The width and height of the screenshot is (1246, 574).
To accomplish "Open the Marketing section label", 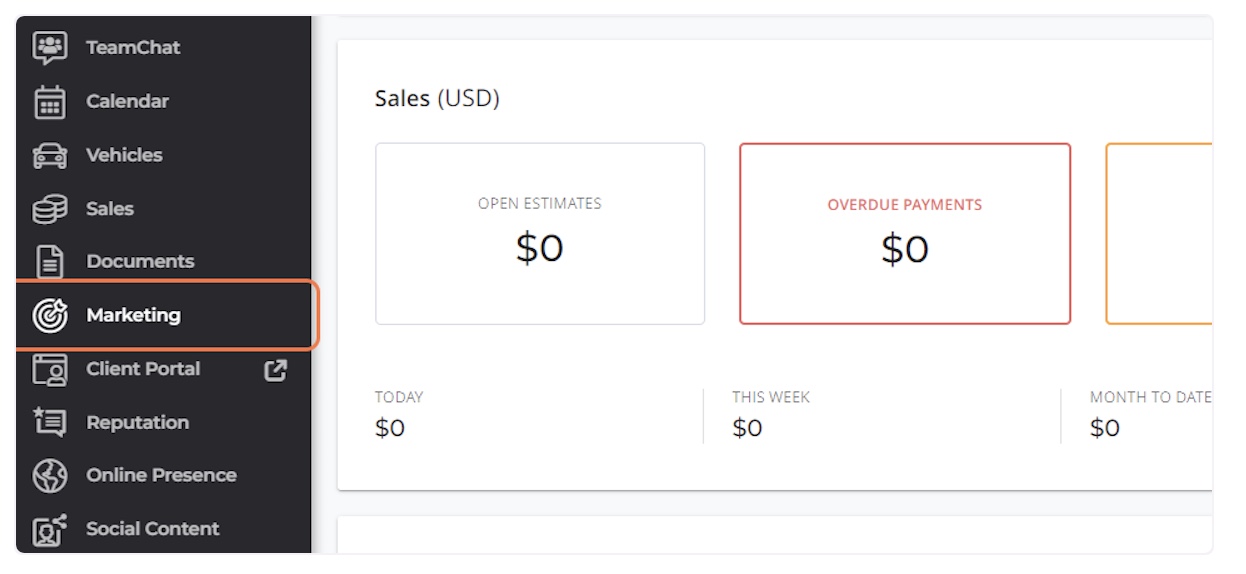I will pos(133,315).
